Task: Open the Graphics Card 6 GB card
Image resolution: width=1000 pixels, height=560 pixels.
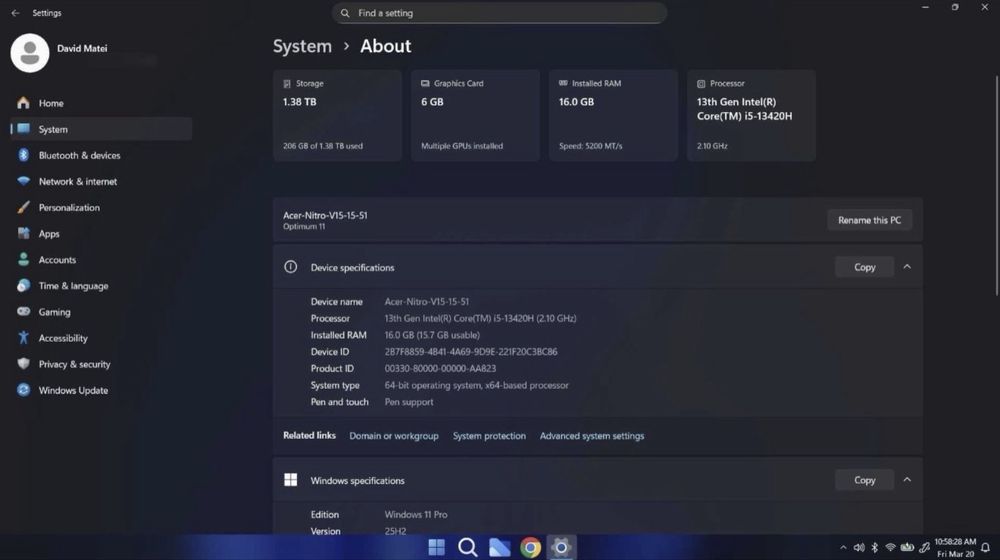Action: tap(476, 115)
